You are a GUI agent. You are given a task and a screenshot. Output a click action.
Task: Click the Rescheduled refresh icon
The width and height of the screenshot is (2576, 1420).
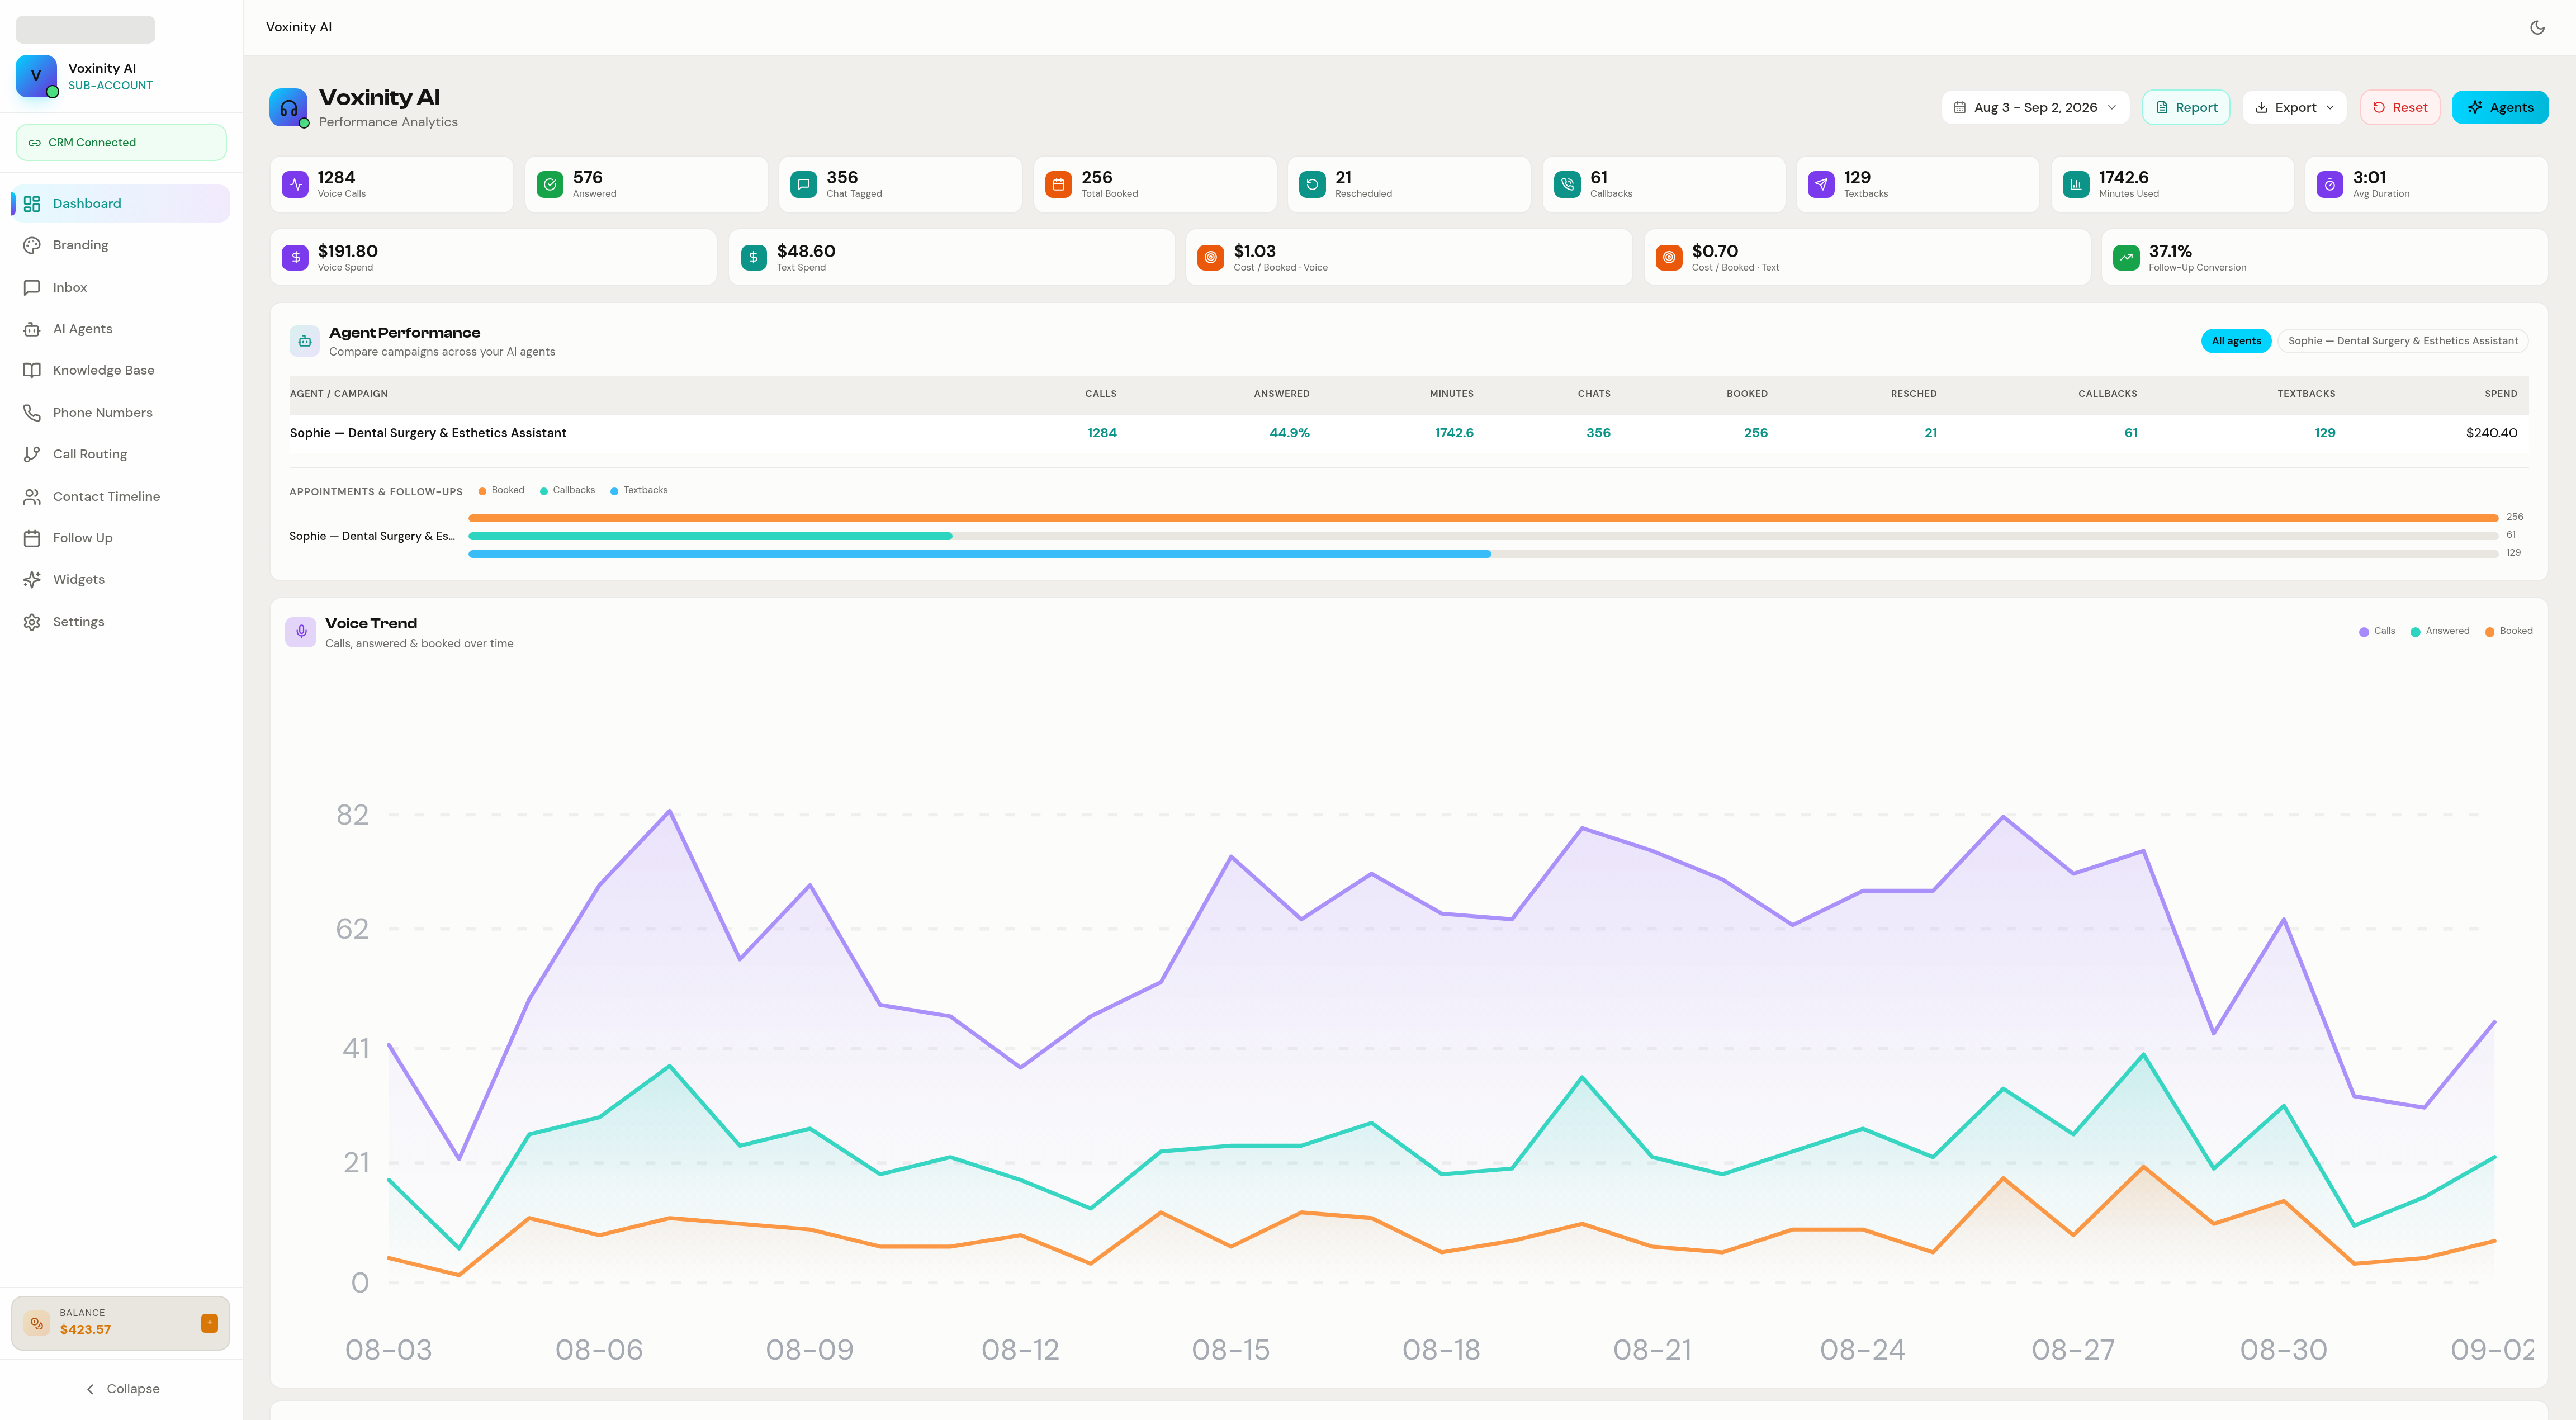[x=1312, y=184]
